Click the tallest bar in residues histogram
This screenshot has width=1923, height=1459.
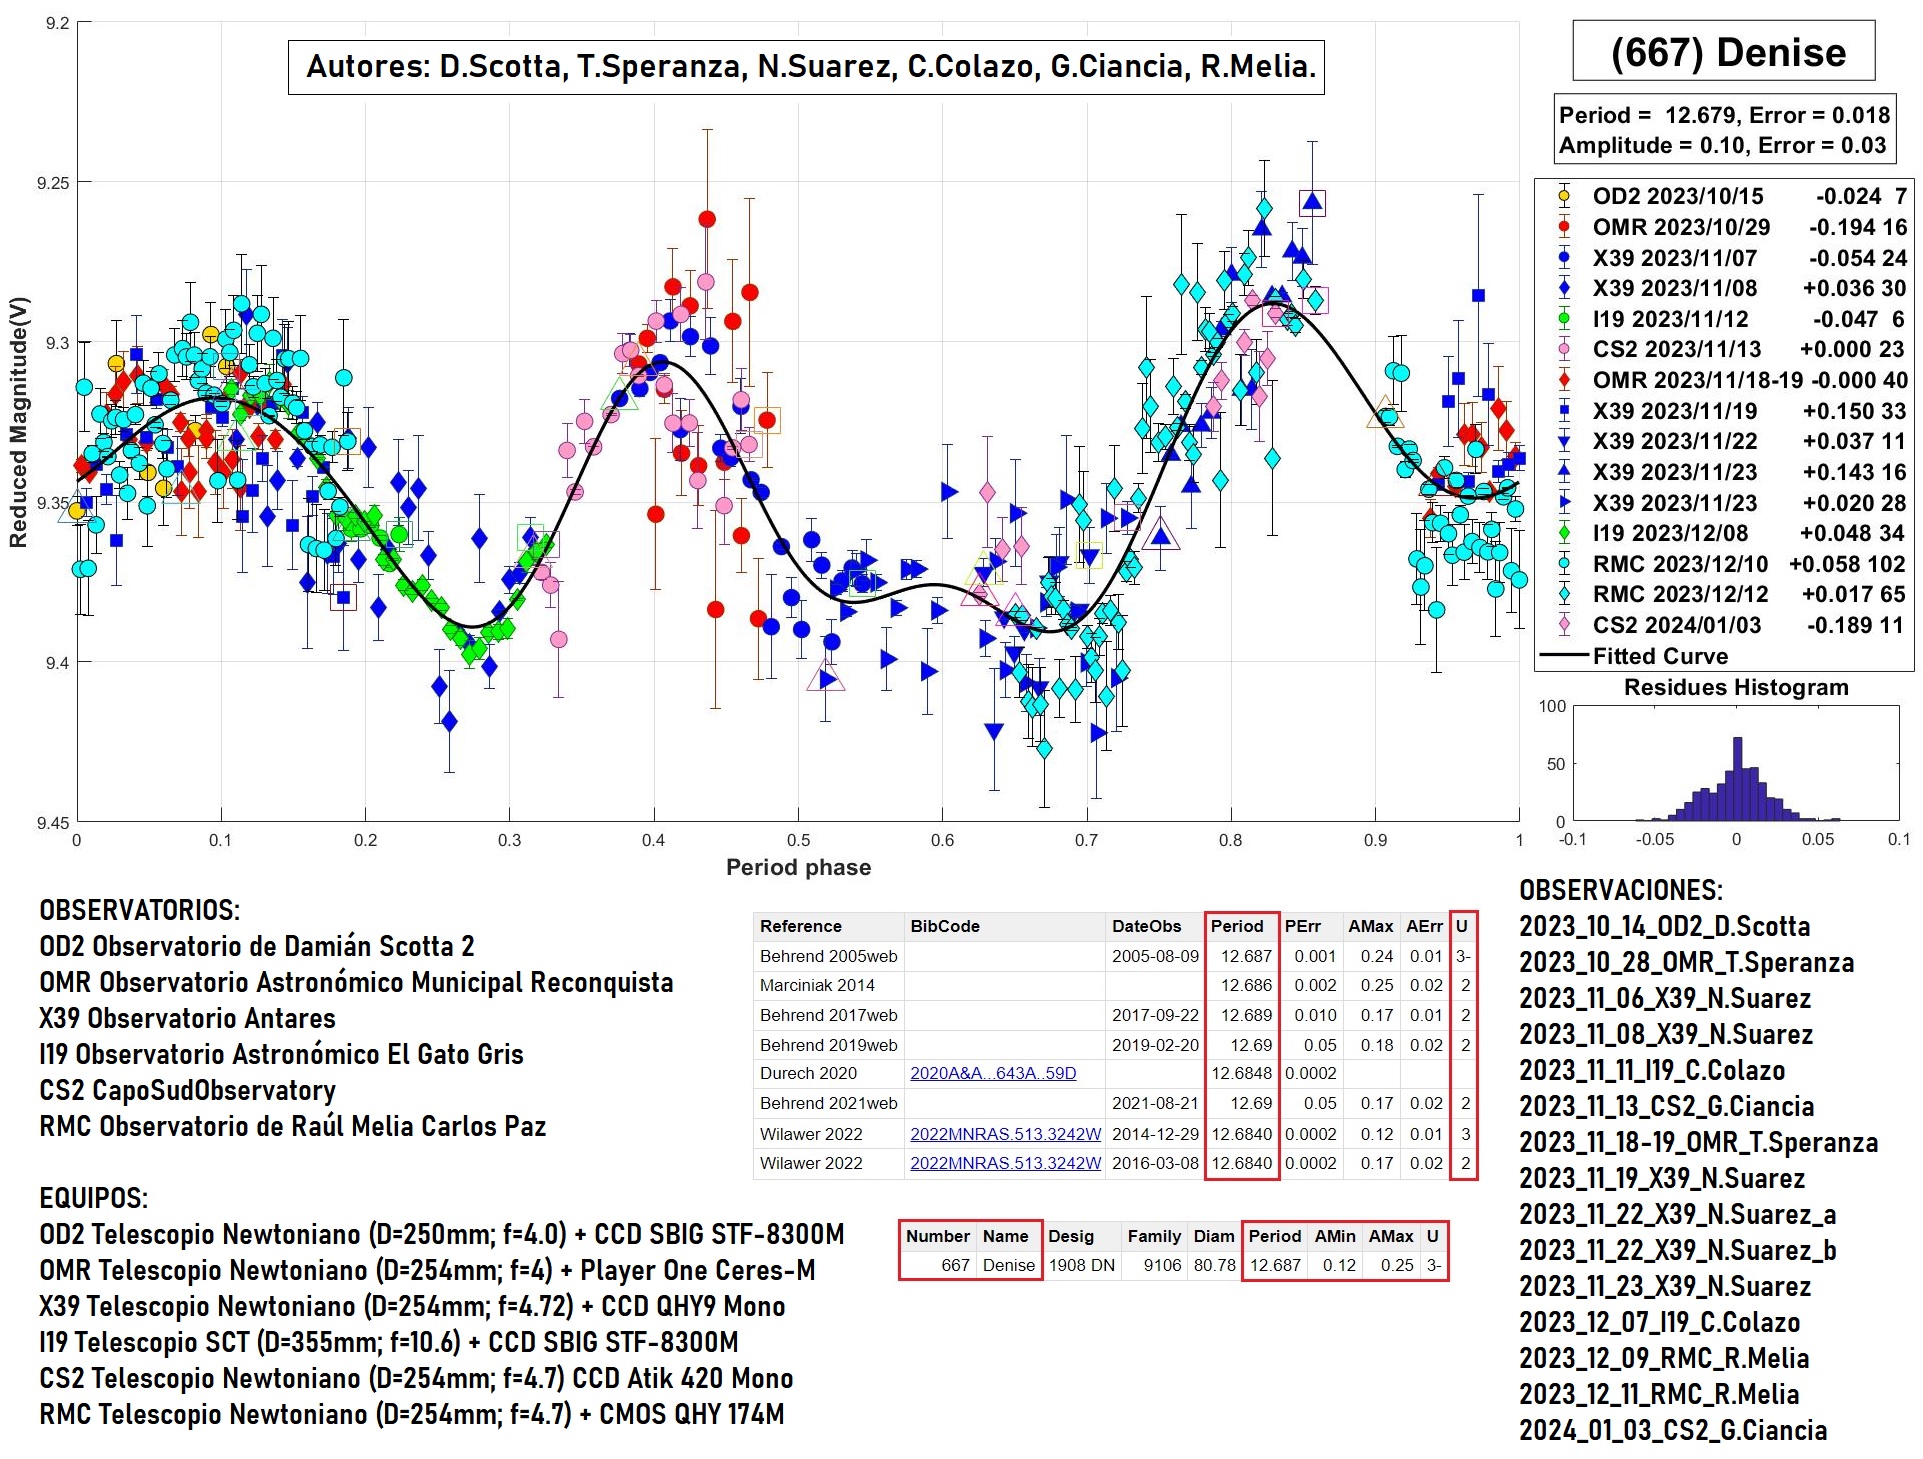point(1737,779)
